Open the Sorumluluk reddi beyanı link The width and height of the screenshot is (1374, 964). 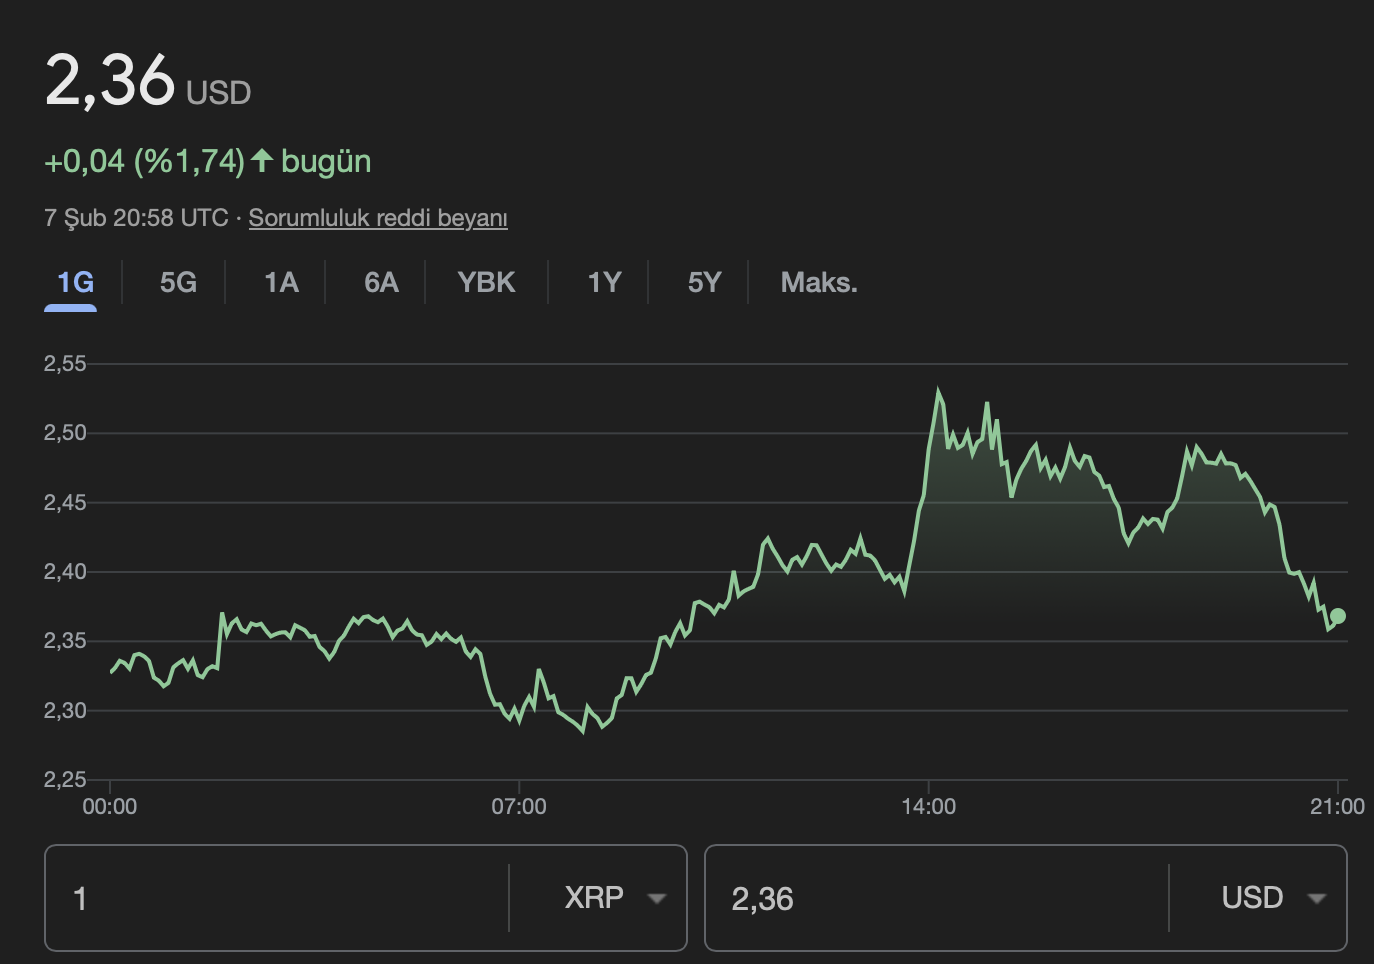tap(378, 218)
